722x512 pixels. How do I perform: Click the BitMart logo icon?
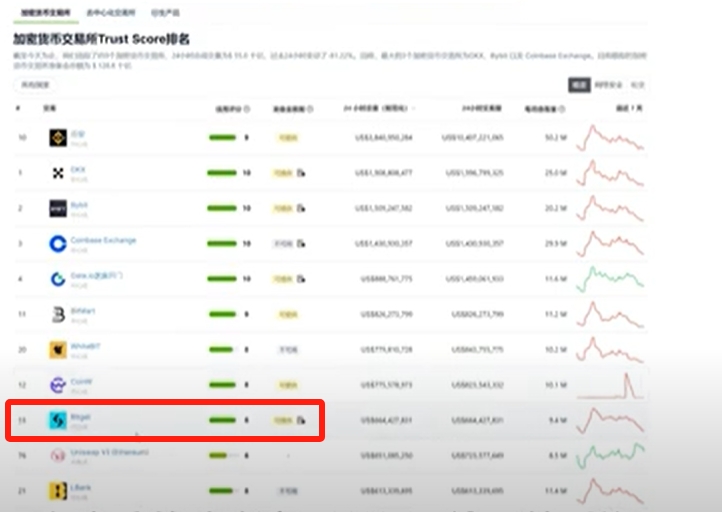(x=58, y=314)
